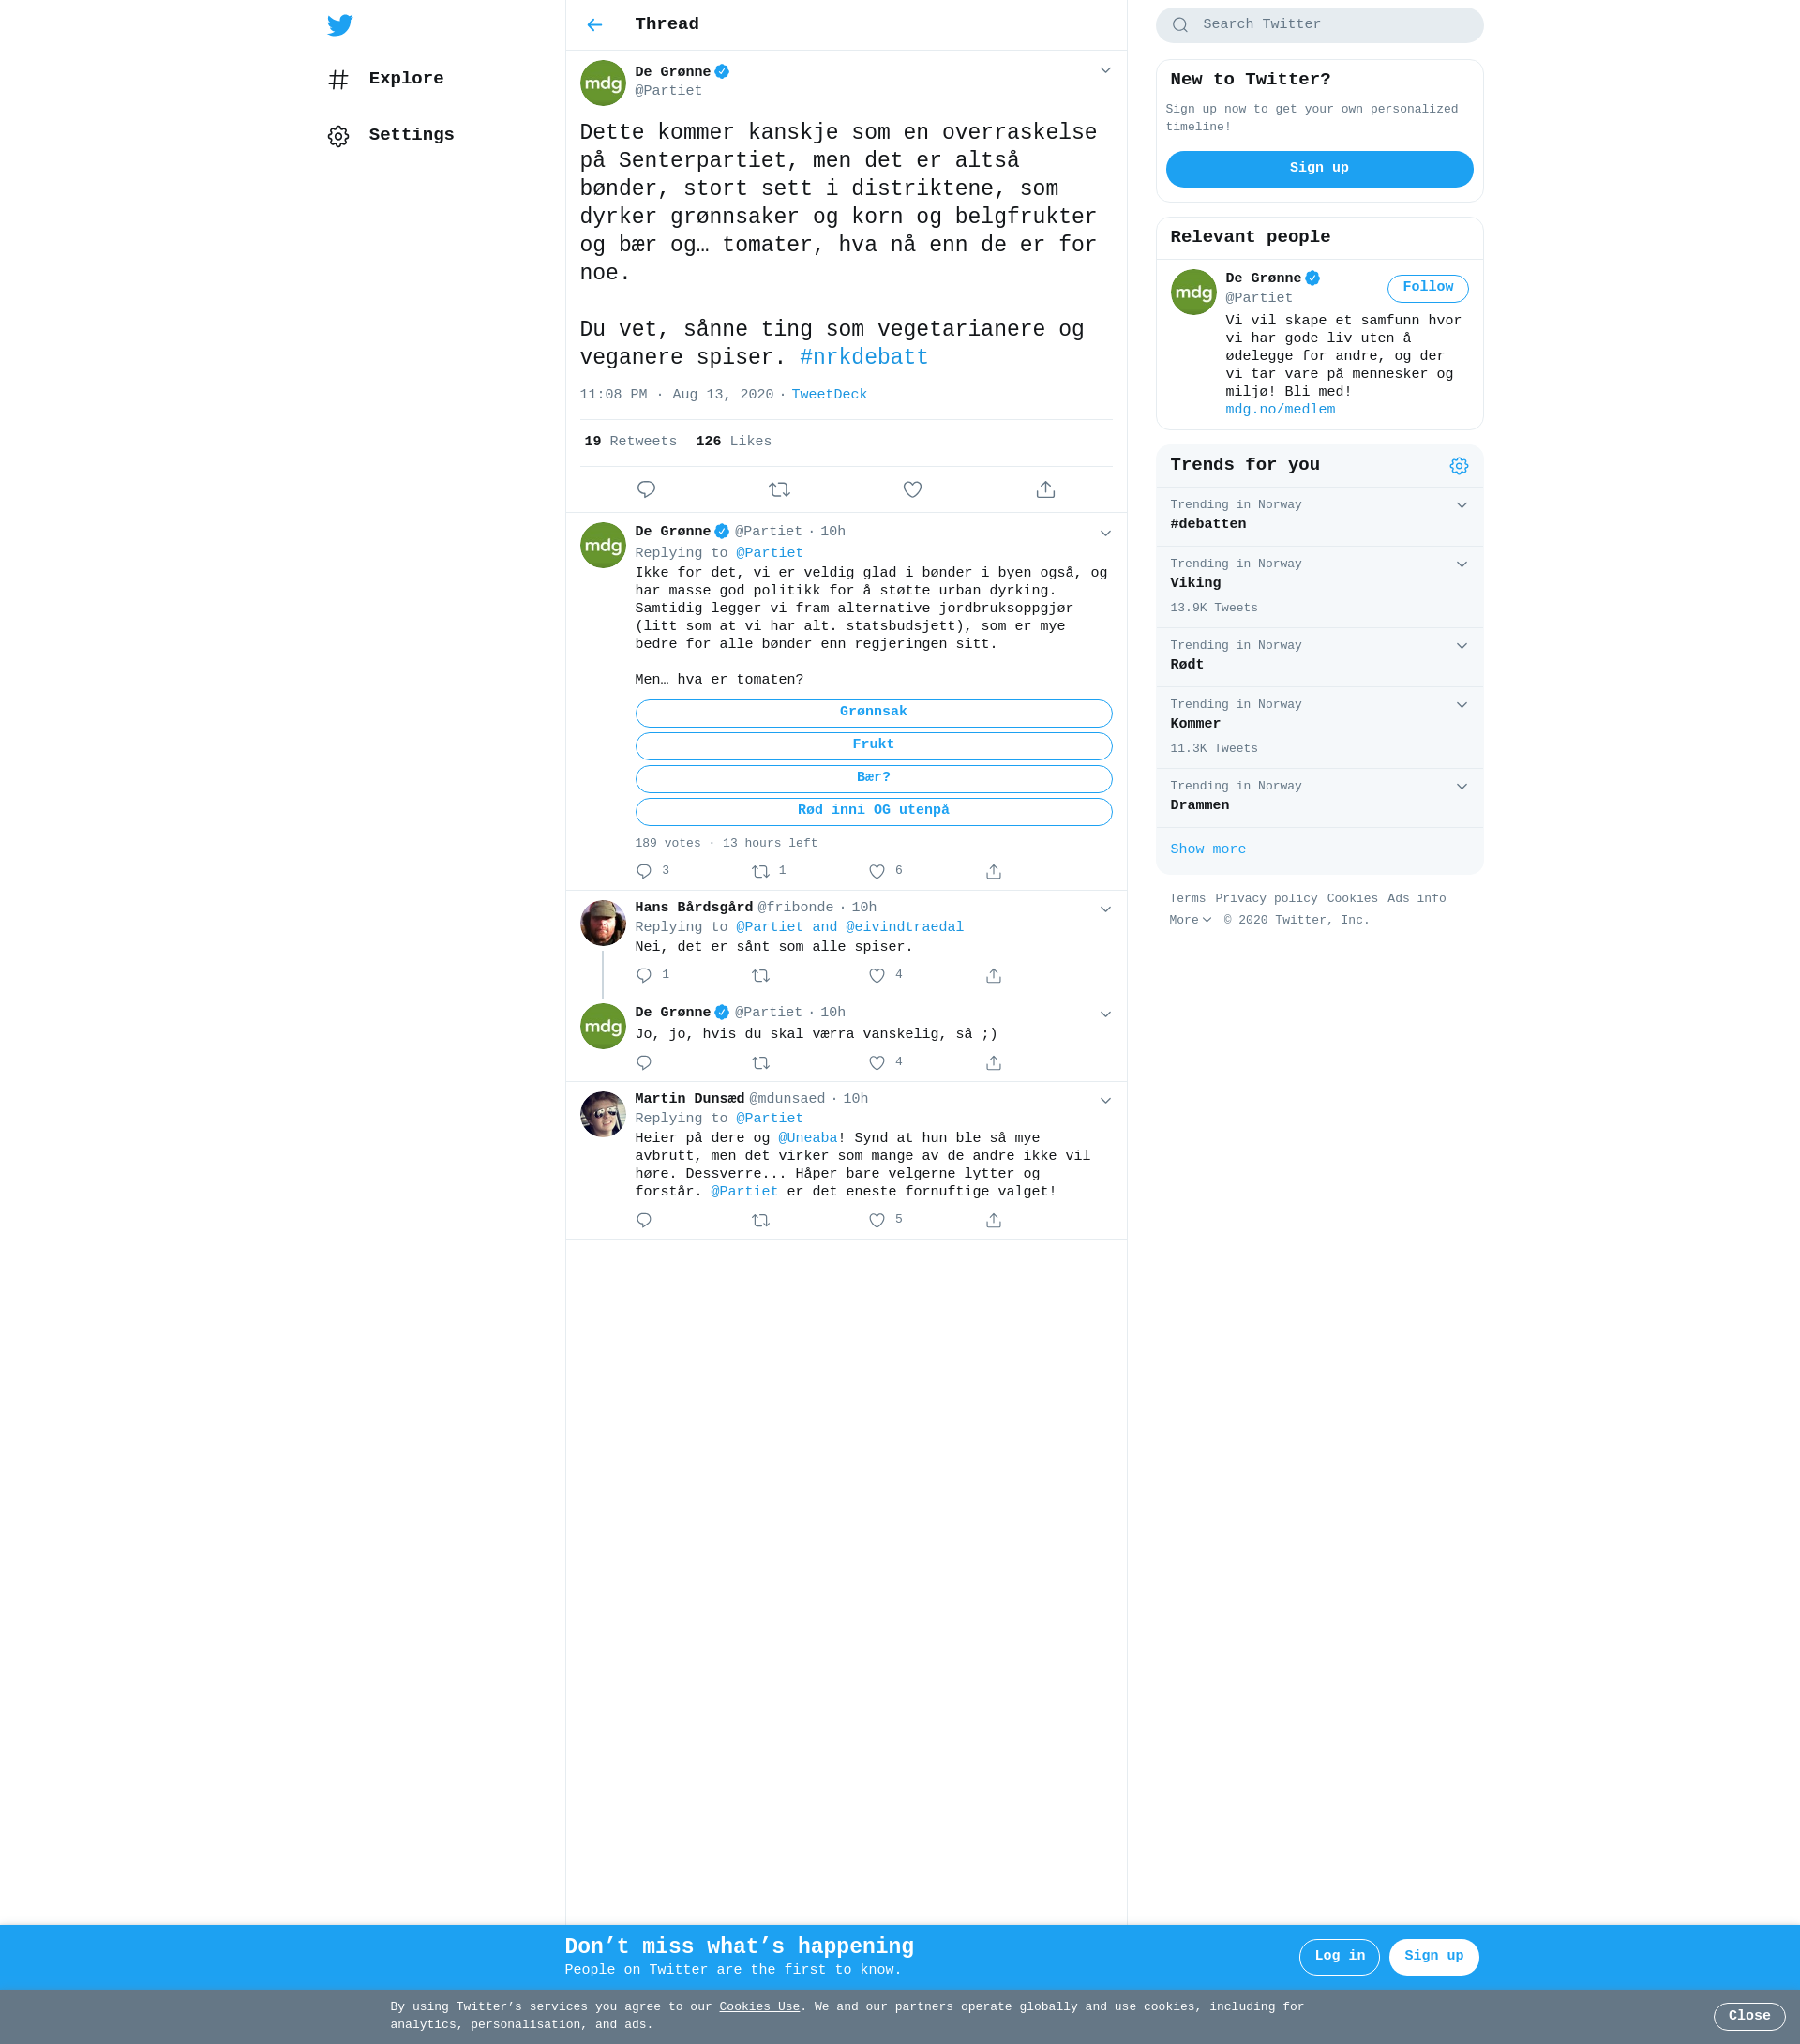Open Trends for you settings gear
Screen dimensions: 1800x2044
coord(1459,466)
